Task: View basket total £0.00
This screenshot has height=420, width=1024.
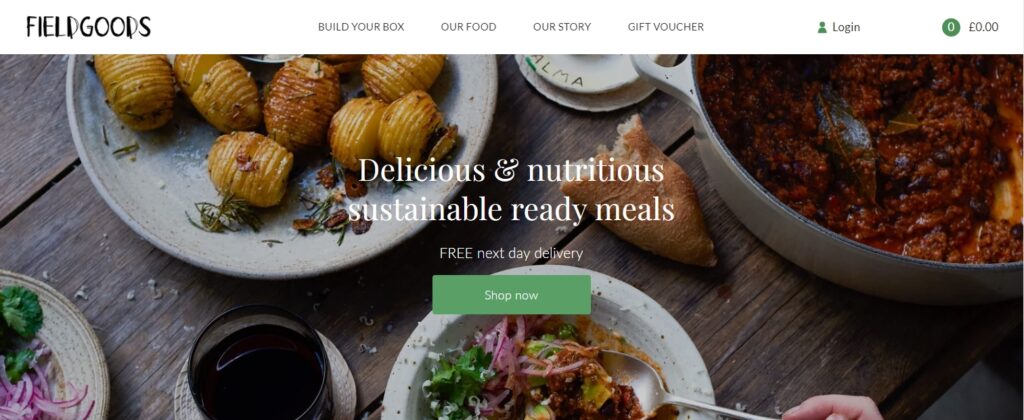Action: point(983,27)
